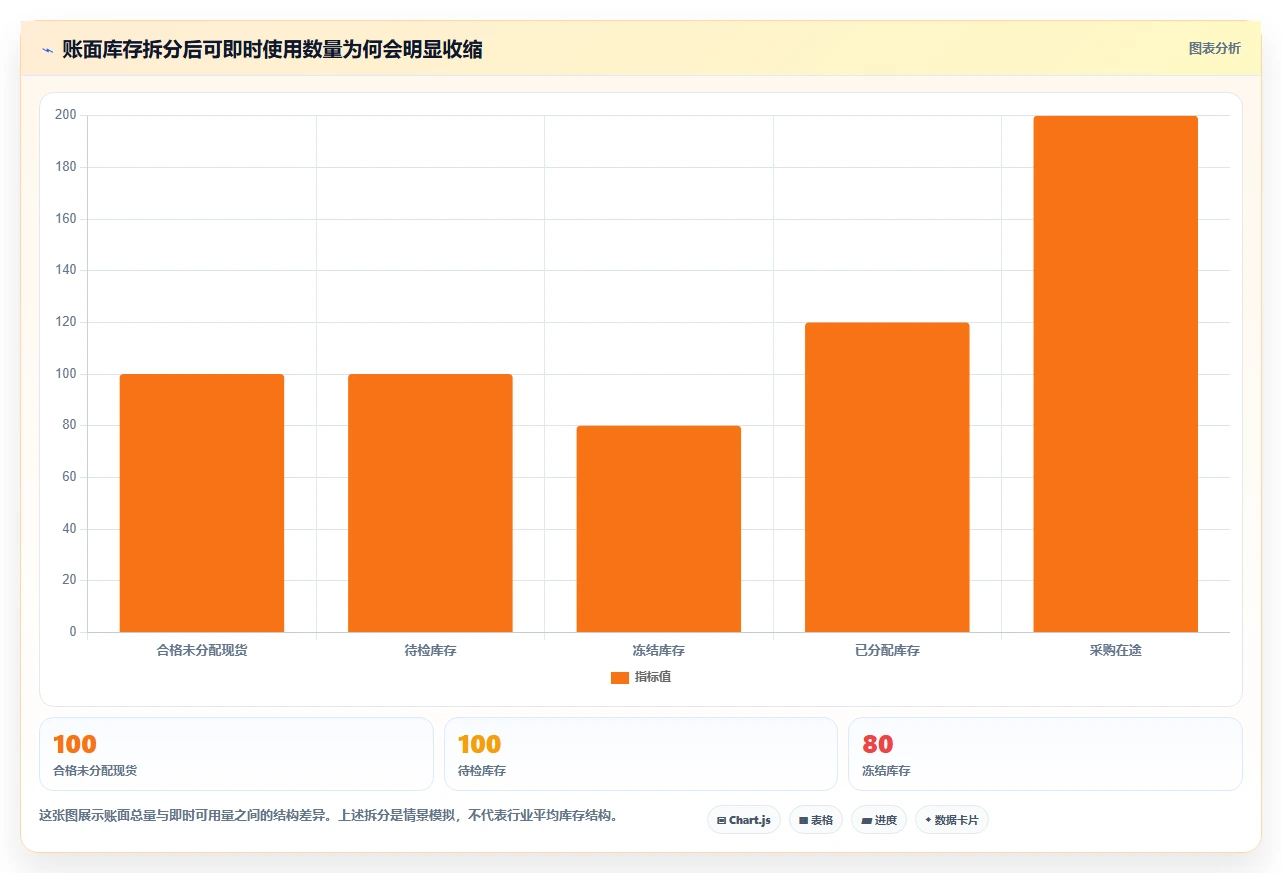
Task: Click the chart title 账面库存拆分后可即时使用数量为何会明显收缩
Action: pyautogui.click(x=272, y=50)
